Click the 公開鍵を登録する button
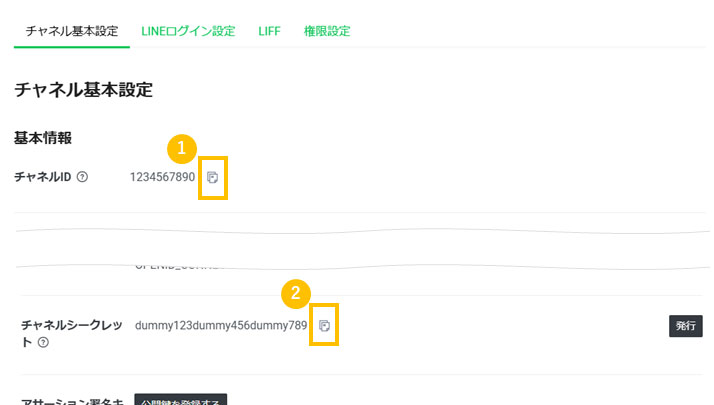This screenshot has width=714, height=405. pos(181,400)
